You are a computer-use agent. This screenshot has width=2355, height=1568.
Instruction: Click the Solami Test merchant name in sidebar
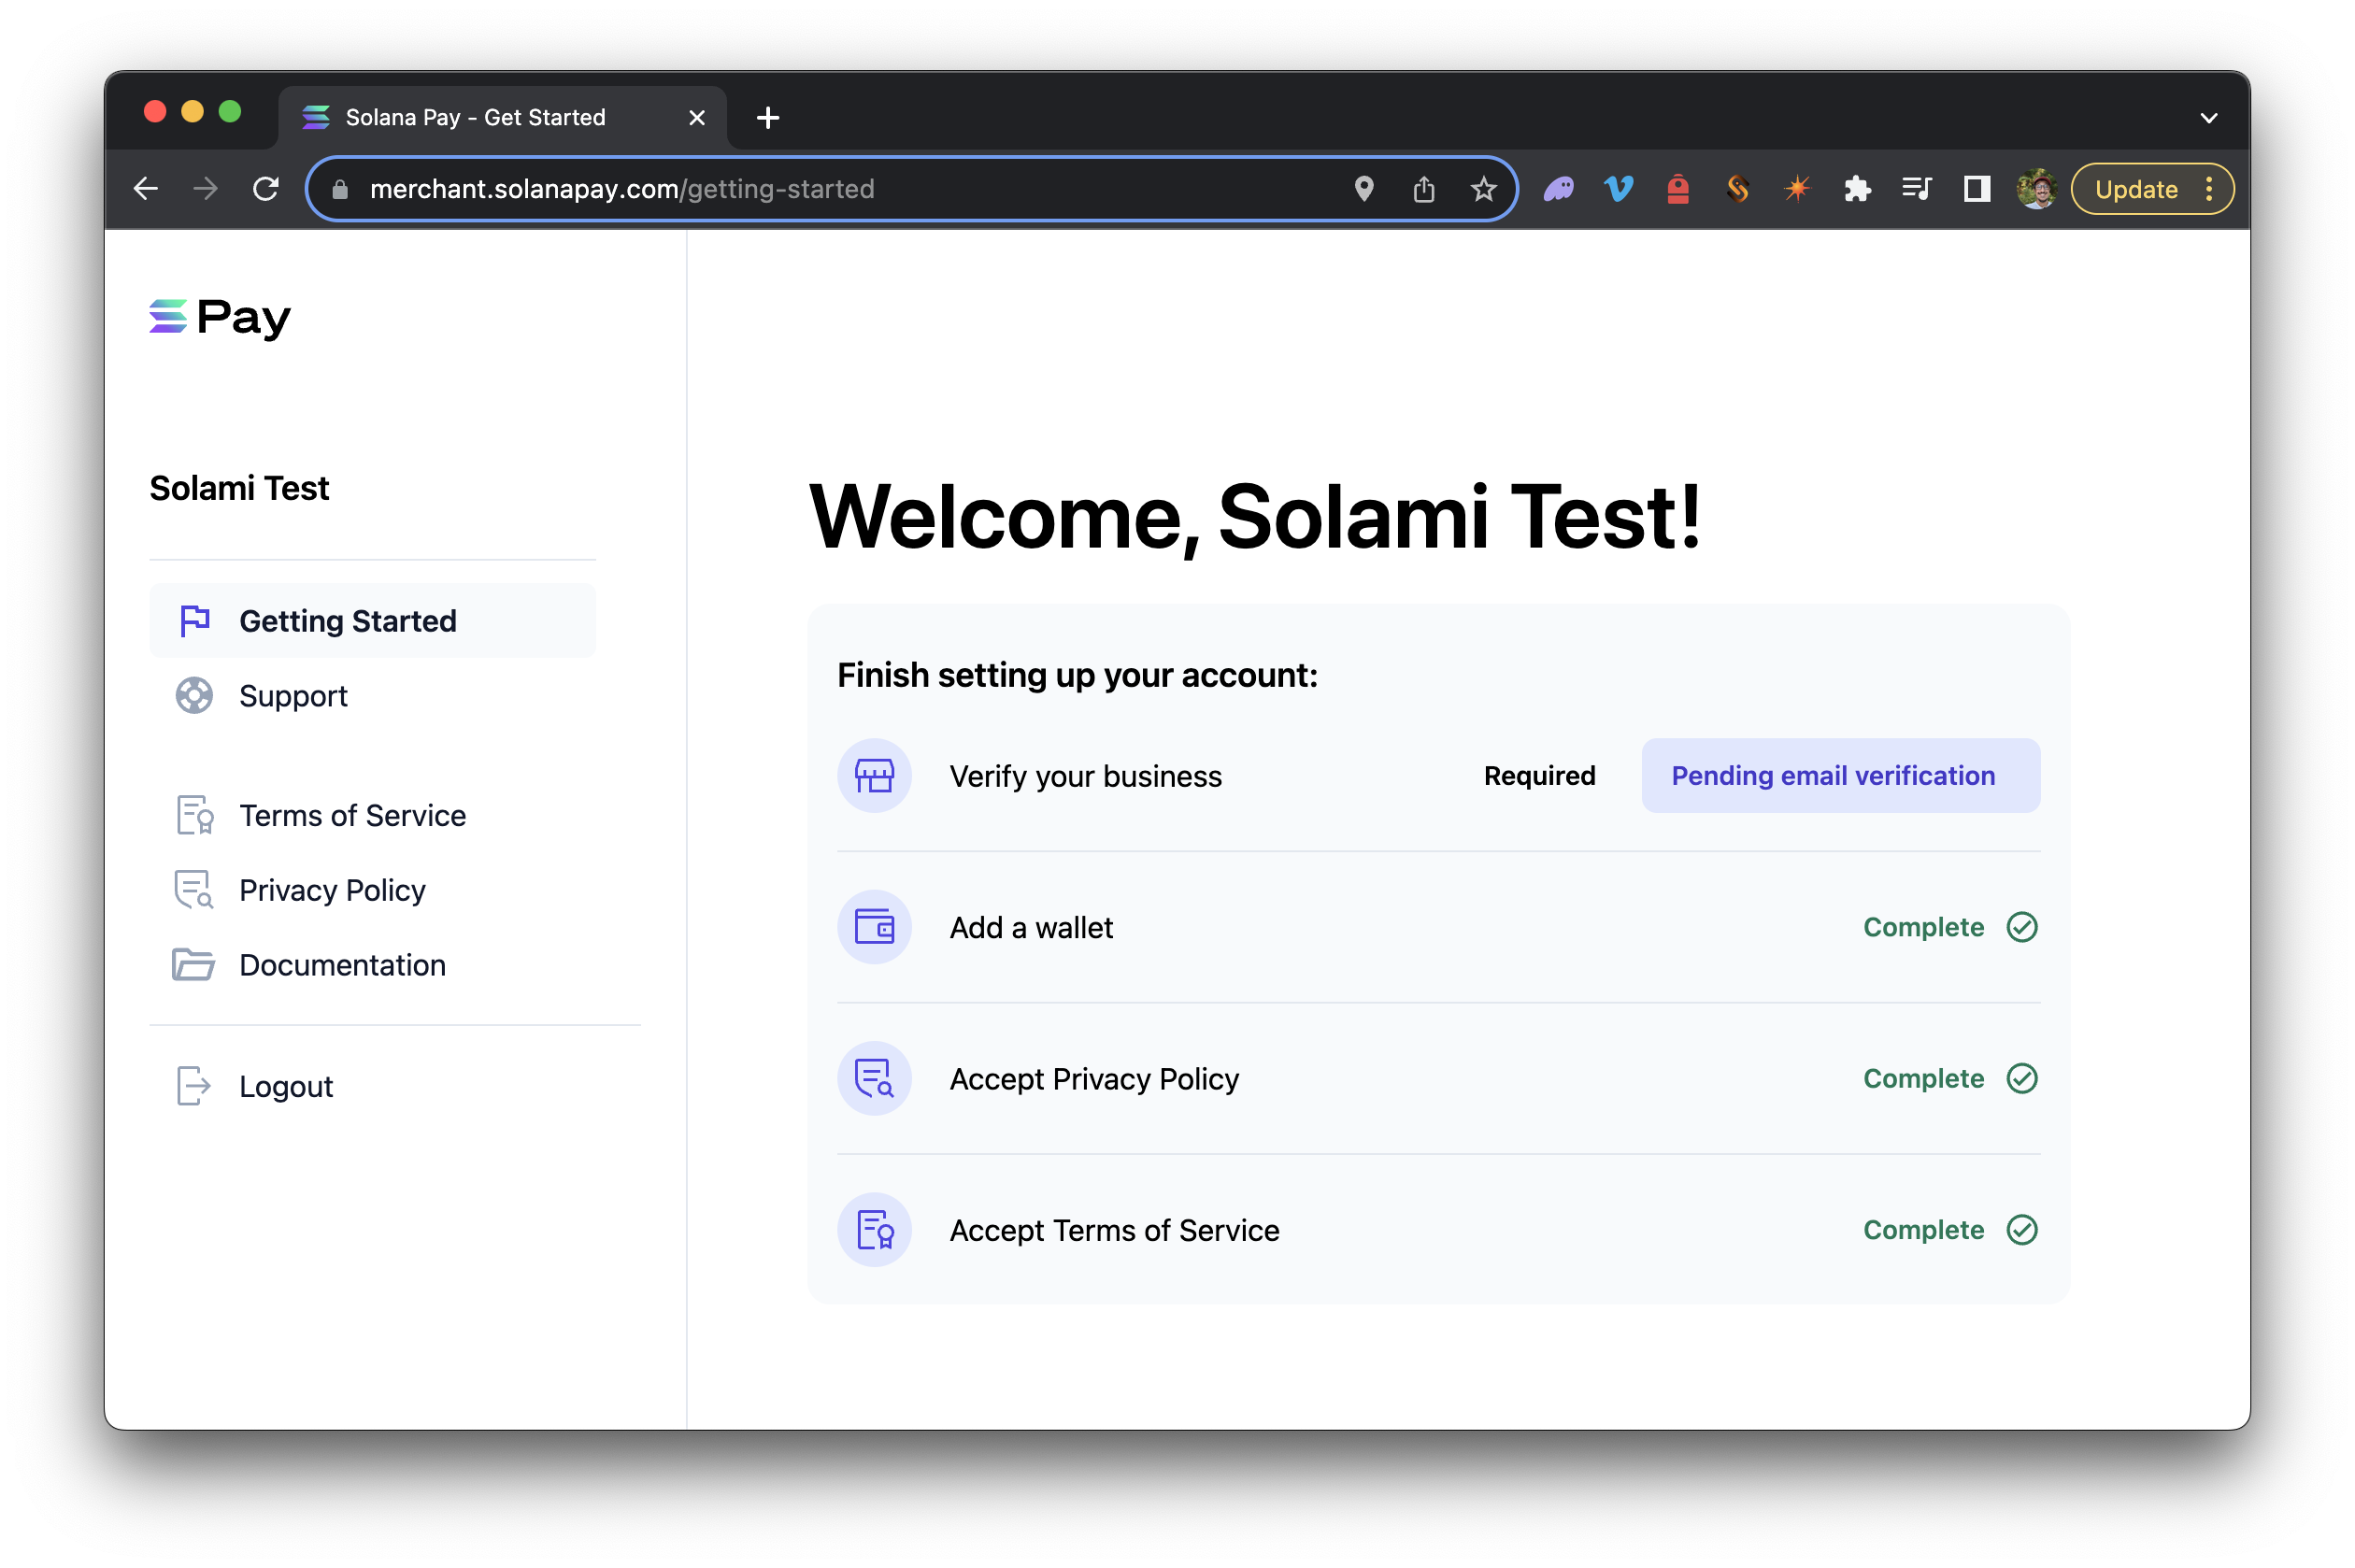point(239,488)
